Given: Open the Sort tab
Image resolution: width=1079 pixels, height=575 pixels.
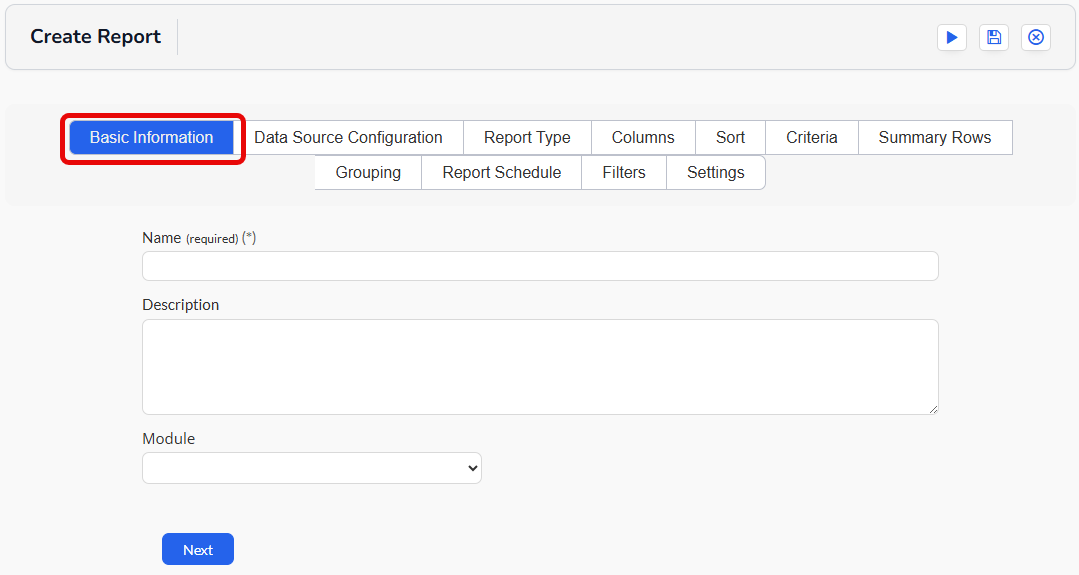Looking at the screenshot, I should click(x=730, y=138).
